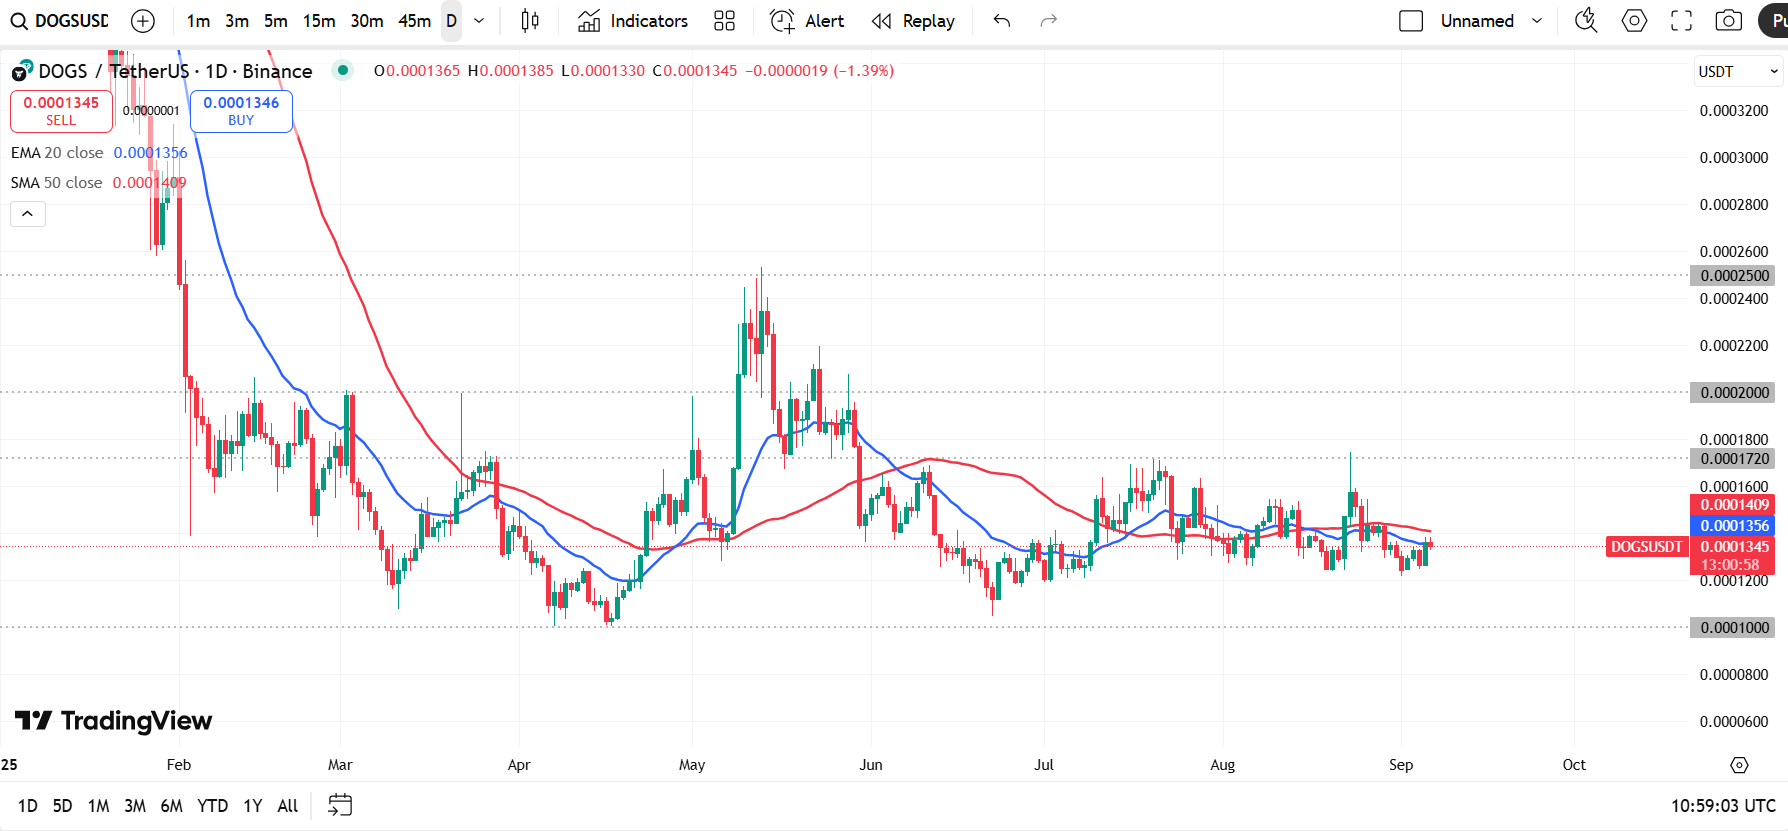Add symbol with the plus circle icon
The image size is (1788, 831).
(143, 21)
